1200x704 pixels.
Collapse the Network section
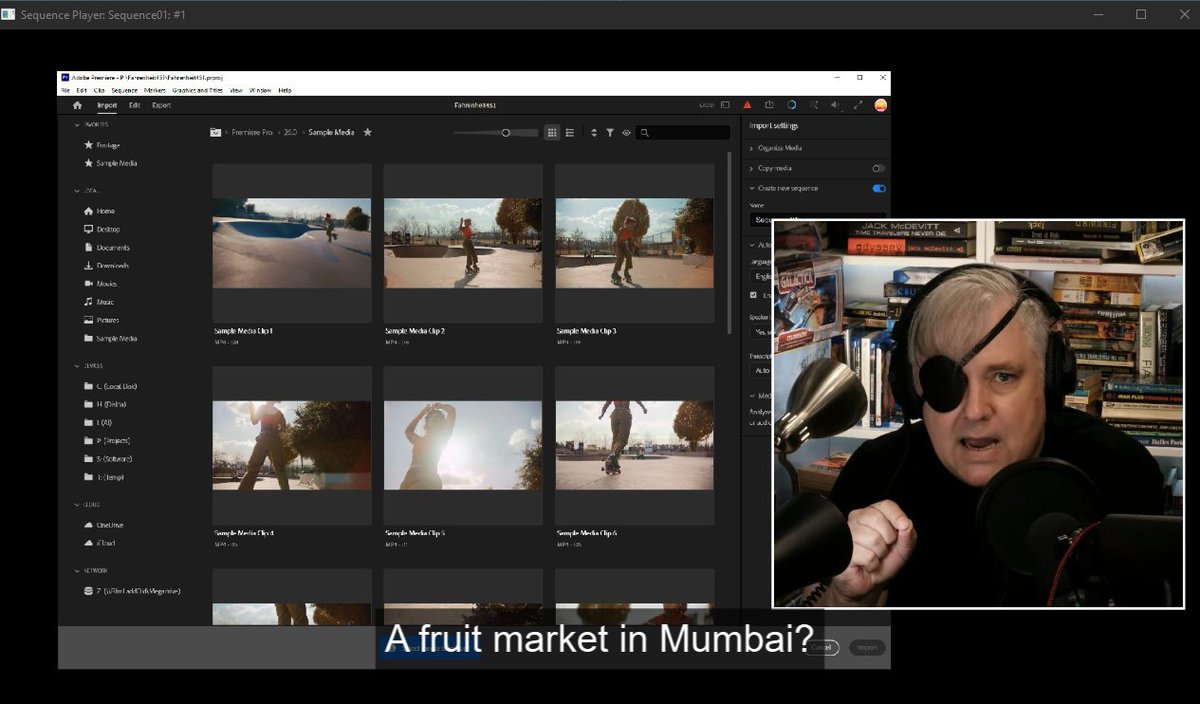coord(77,571)
